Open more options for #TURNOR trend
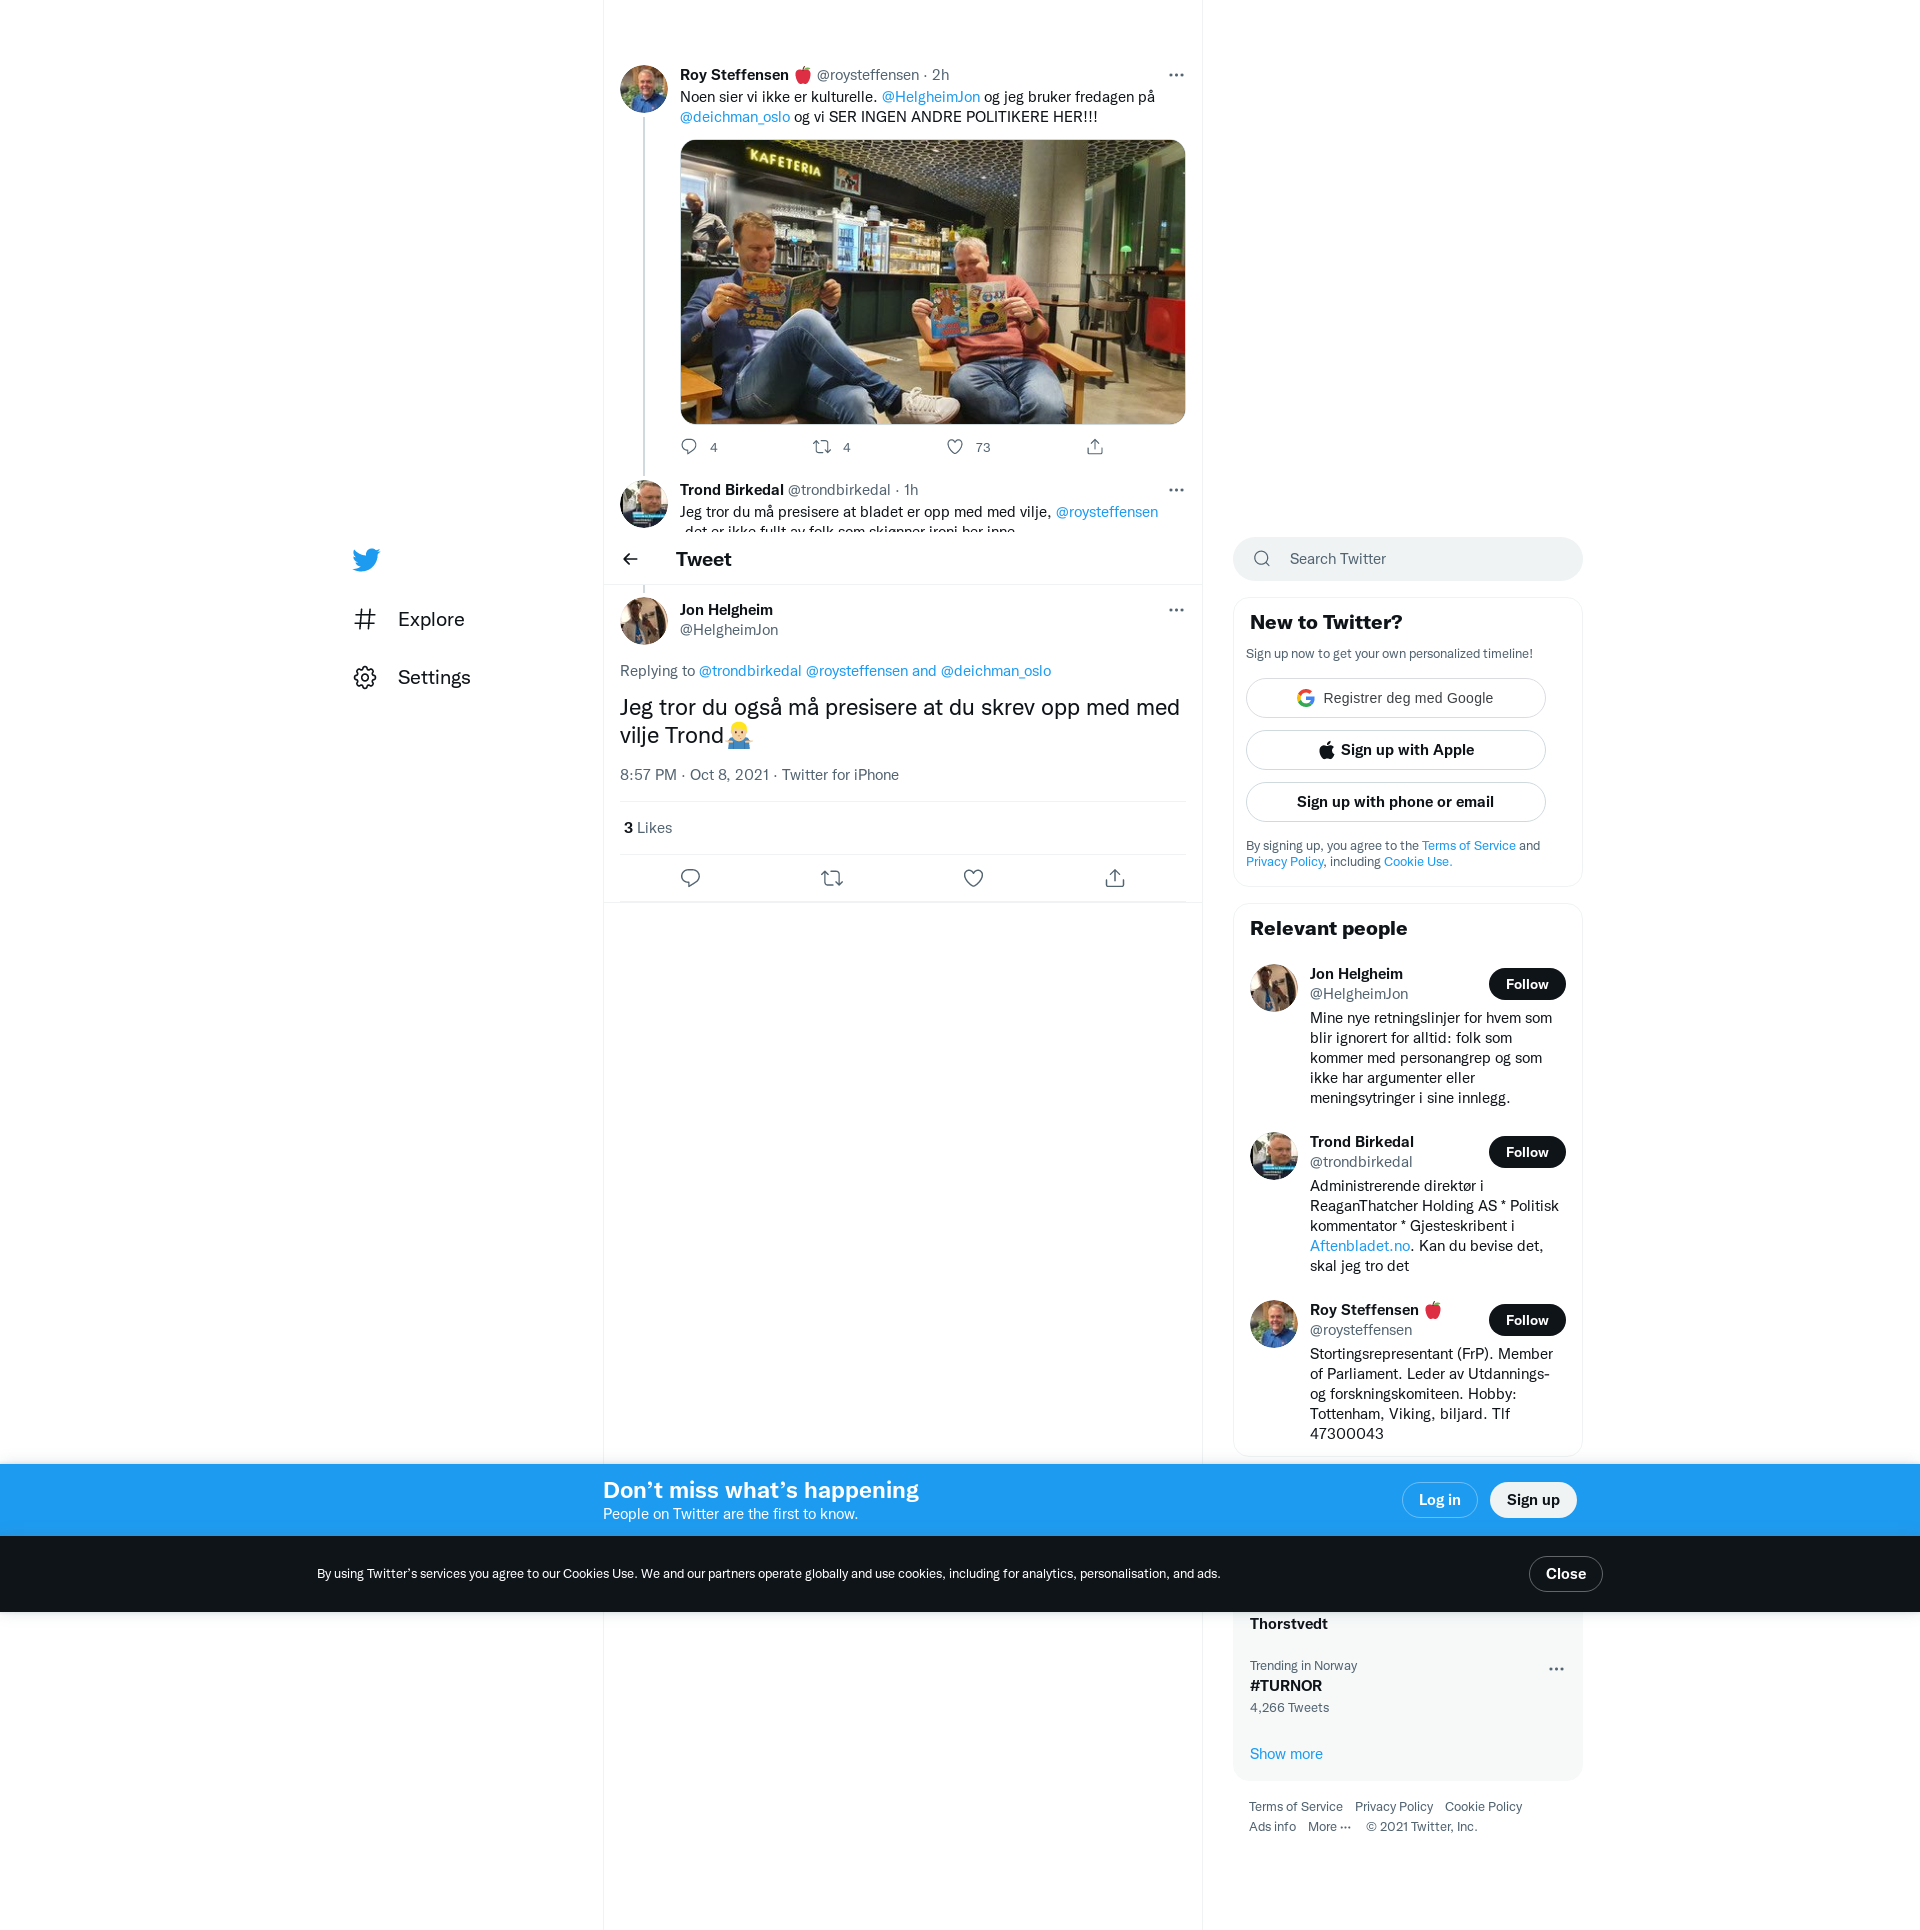 (1556, 1669)
